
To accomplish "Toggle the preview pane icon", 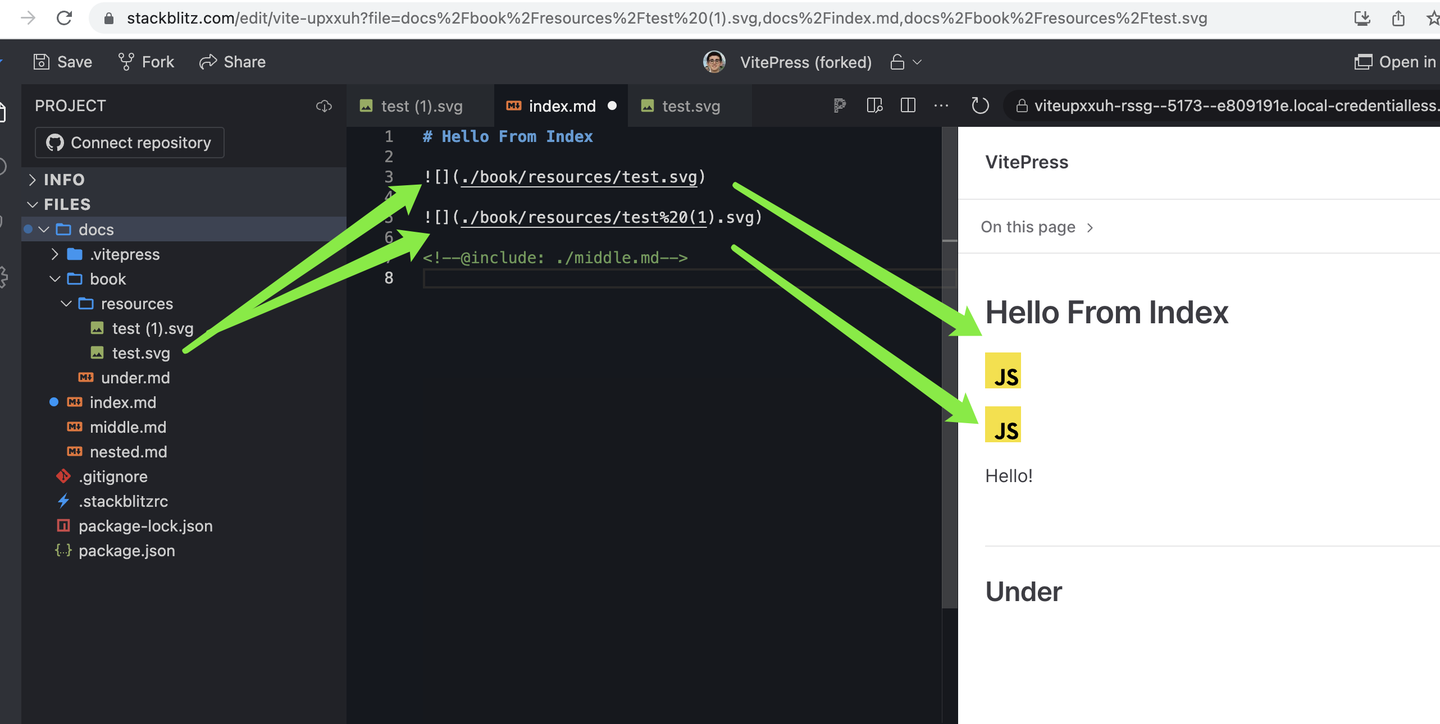I will click(874, 105).
